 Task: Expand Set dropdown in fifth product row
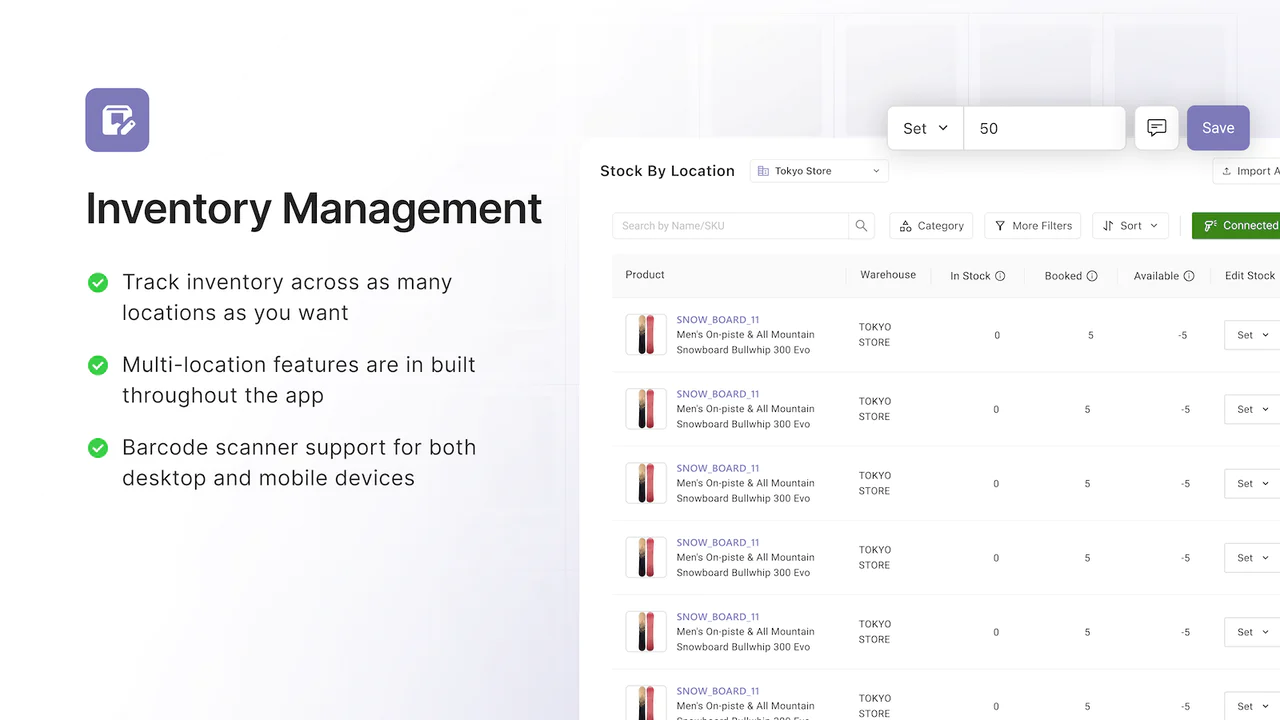pos(1252,632)
